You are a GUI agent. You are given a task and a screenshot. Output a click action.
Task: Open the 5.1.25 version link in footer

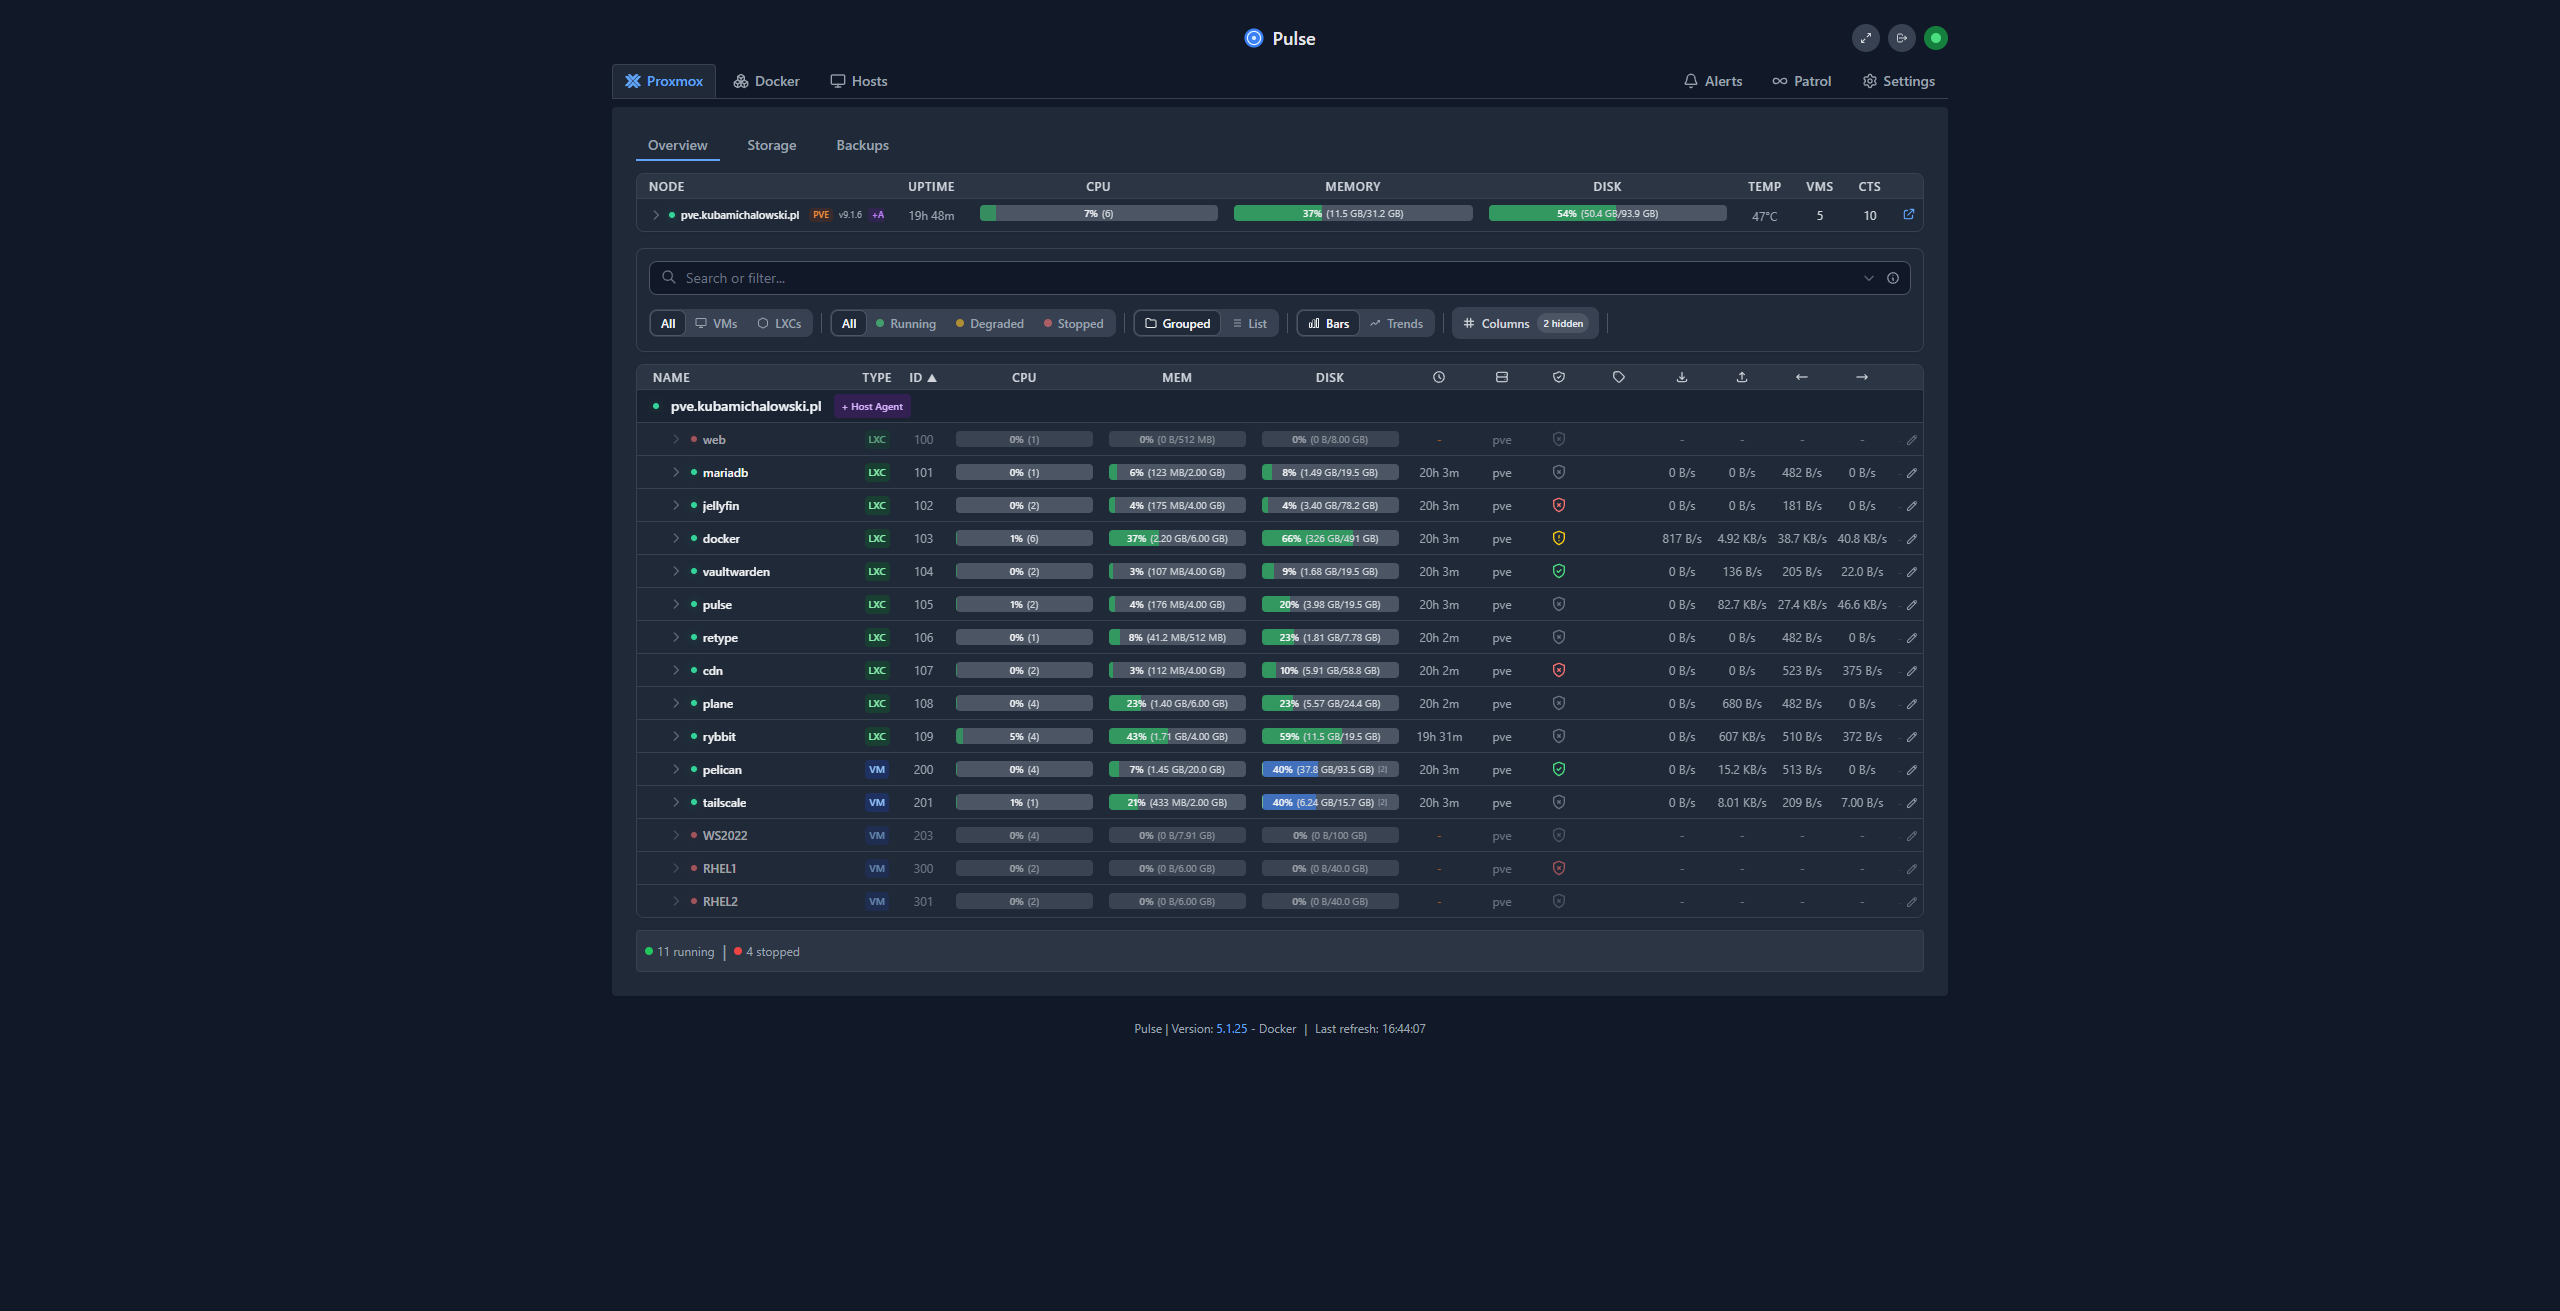click(x=1231, y=1029)
